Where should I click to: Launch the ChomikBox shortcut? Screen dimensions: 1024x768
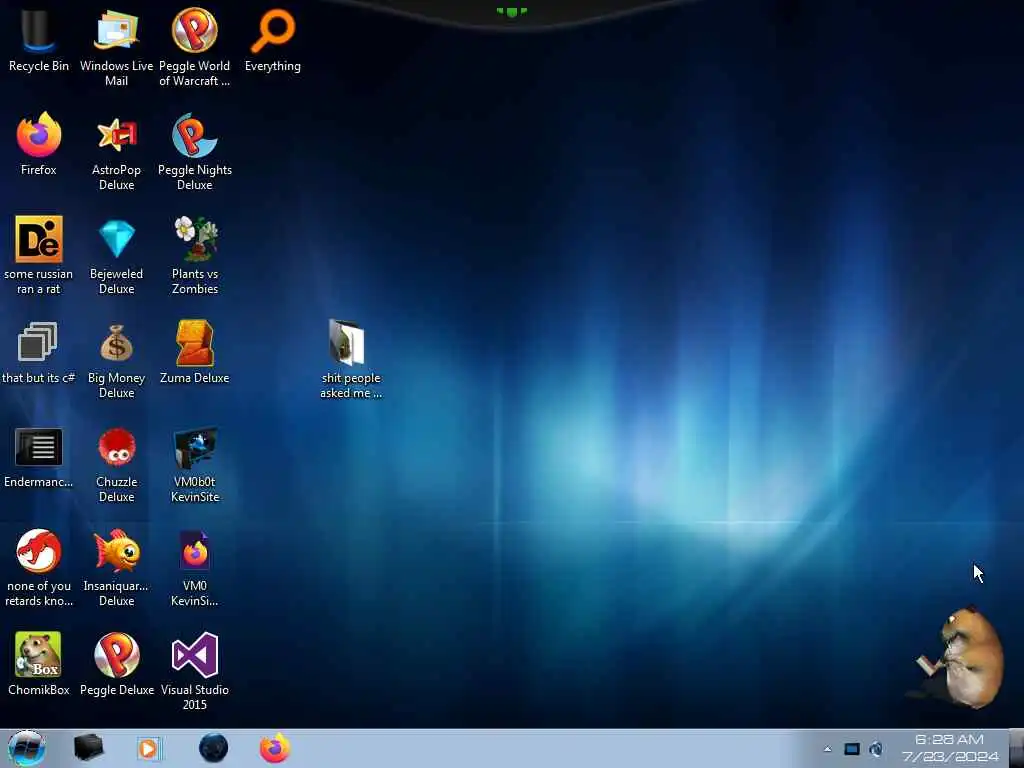(39, 664)
